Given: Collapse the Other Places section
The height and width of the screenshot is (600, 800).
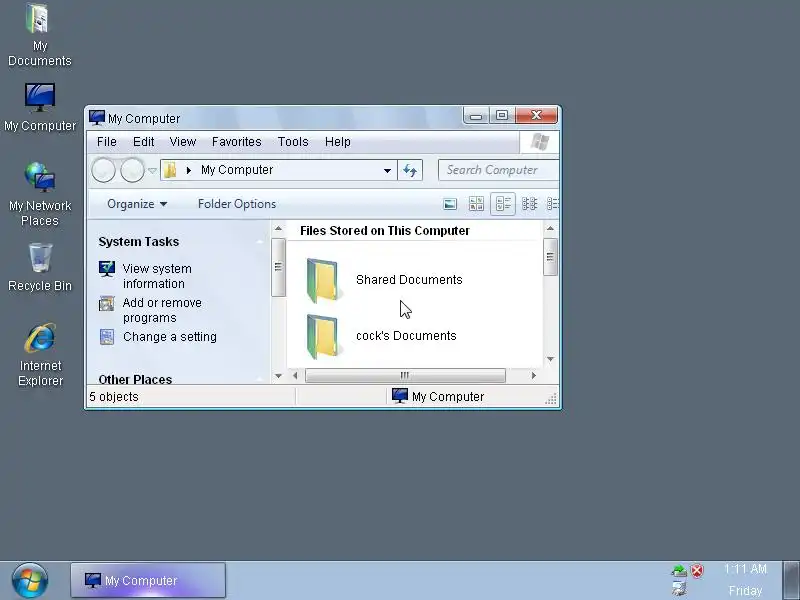Looking at the screenshot, I should coord(259,379).
